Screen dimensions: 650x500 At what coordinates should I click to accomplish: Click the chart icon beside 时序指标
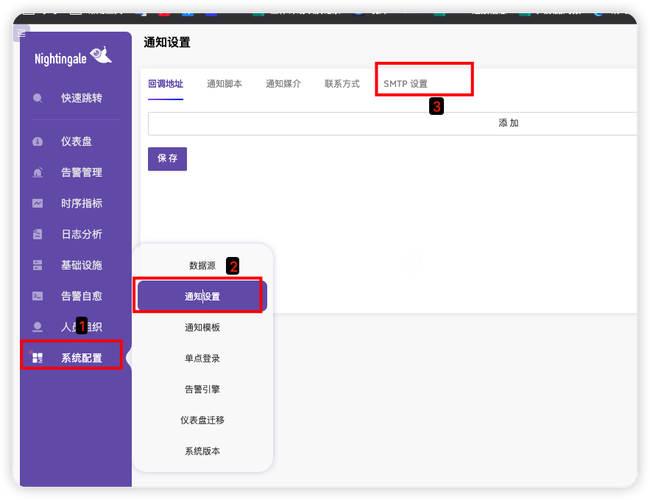(37, 204)
